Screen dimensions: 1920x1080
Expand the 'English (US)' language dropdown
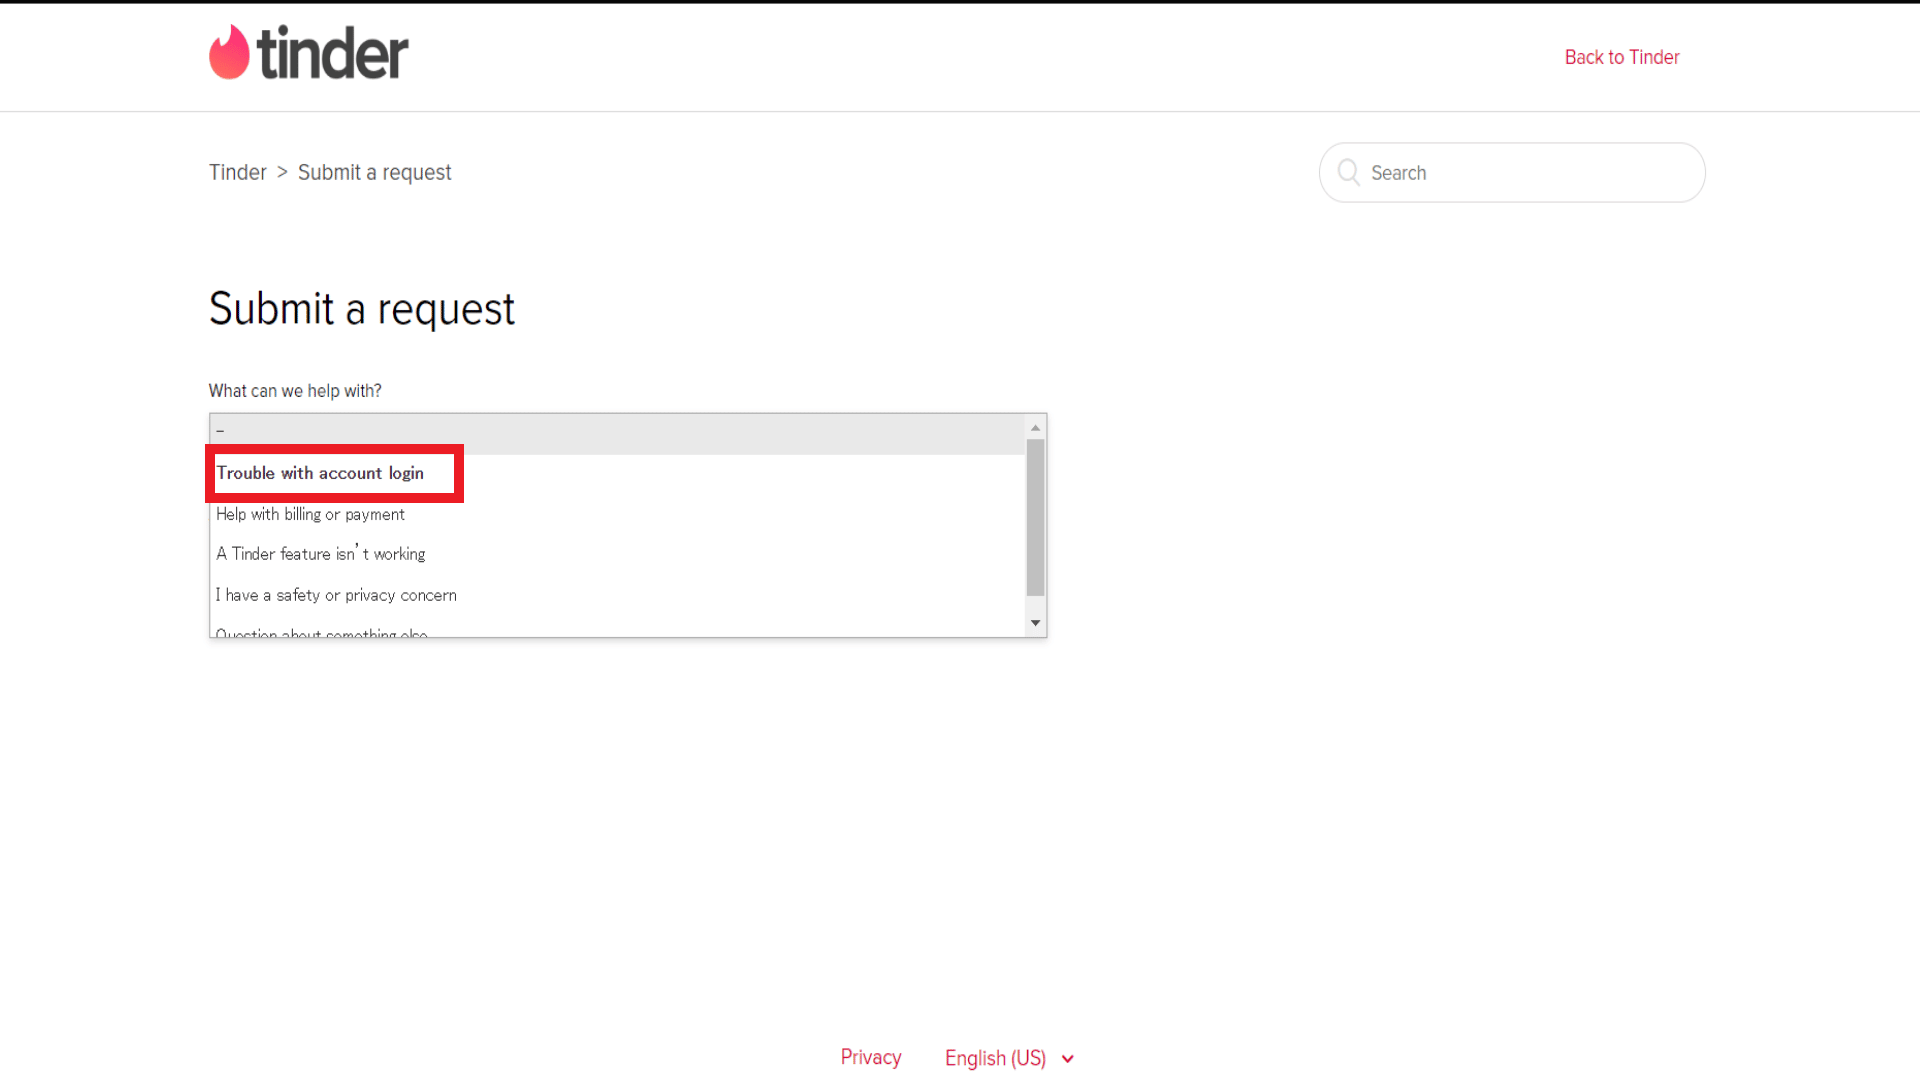[x=1009, y=1058]
